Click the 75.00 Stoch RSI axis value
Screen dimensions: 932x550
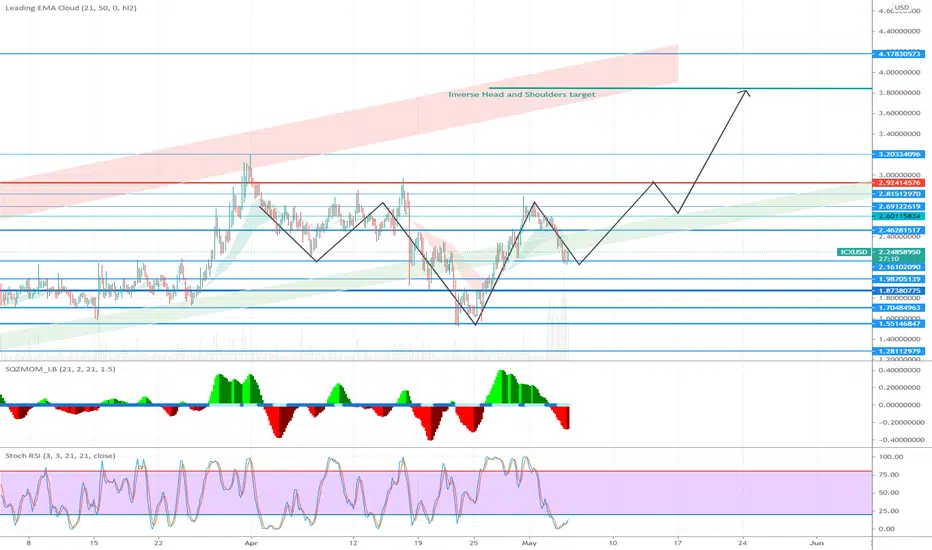point(890,475)
